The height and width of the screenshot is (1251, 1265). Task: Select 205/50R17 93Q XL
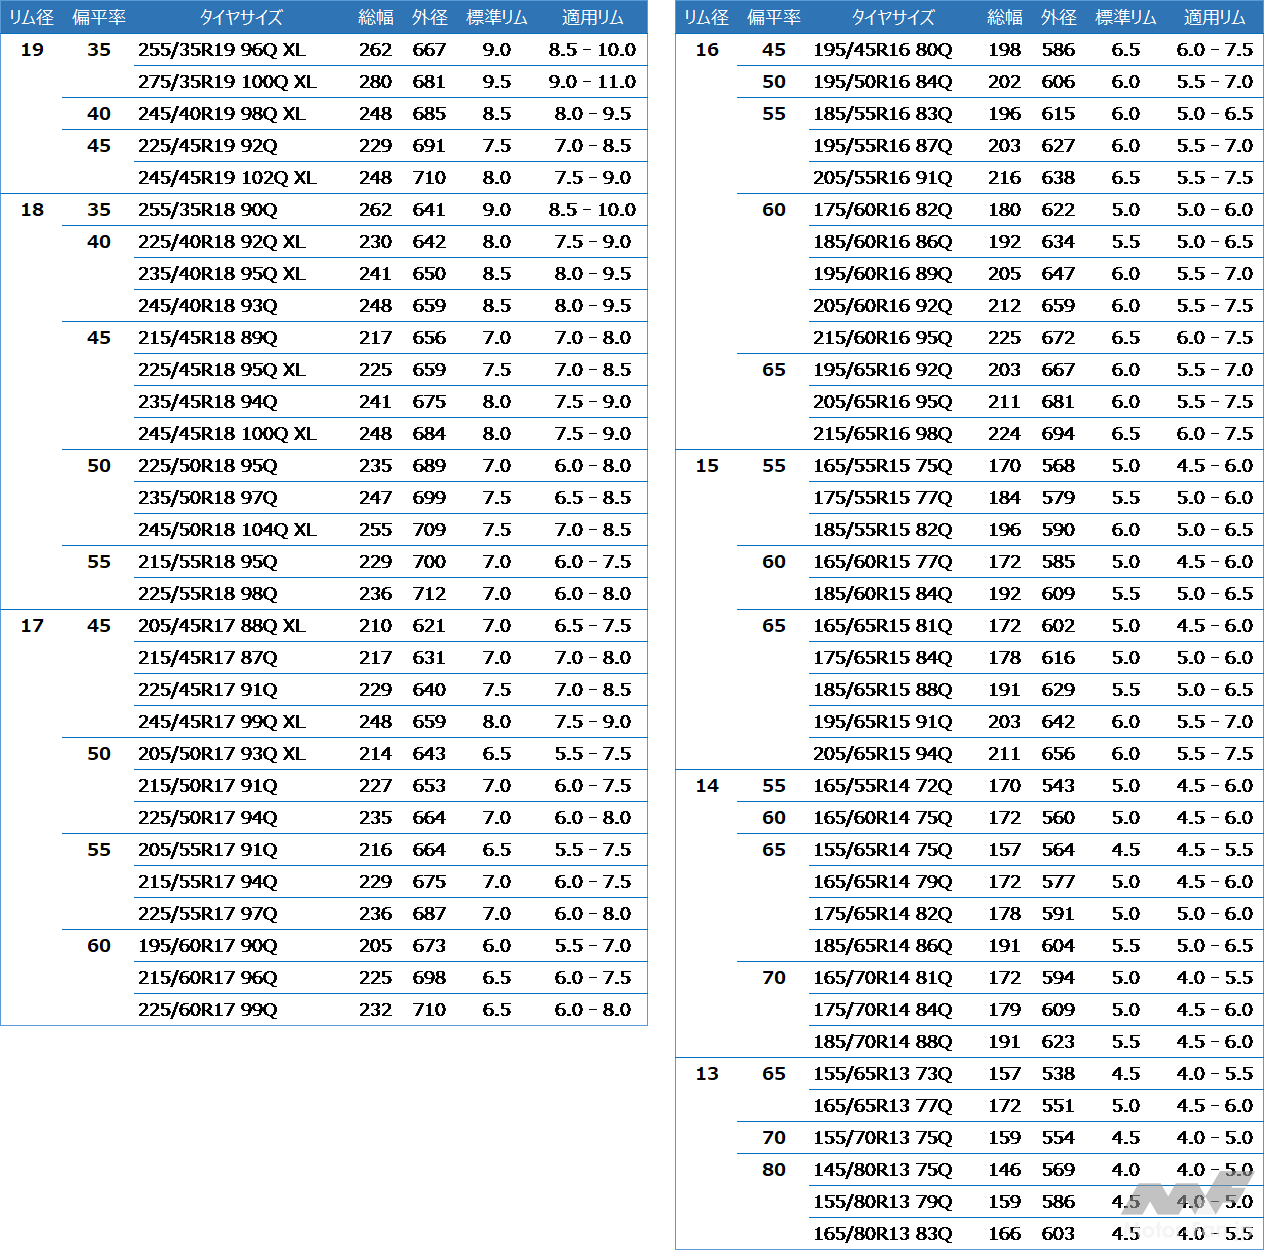pyautogui.click(x=222, y=753)
